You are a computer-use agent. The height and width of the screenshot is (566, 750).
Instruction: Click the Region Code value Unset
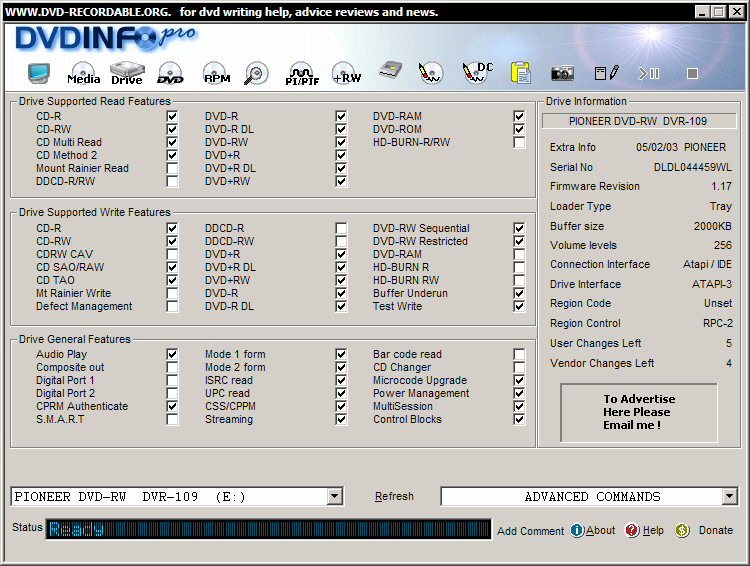tap(718, 303)
